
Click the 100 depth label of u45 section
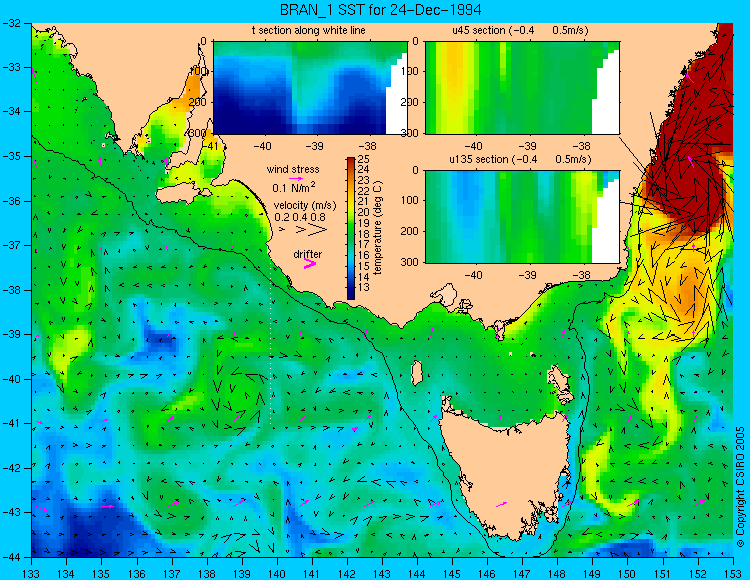411,72
